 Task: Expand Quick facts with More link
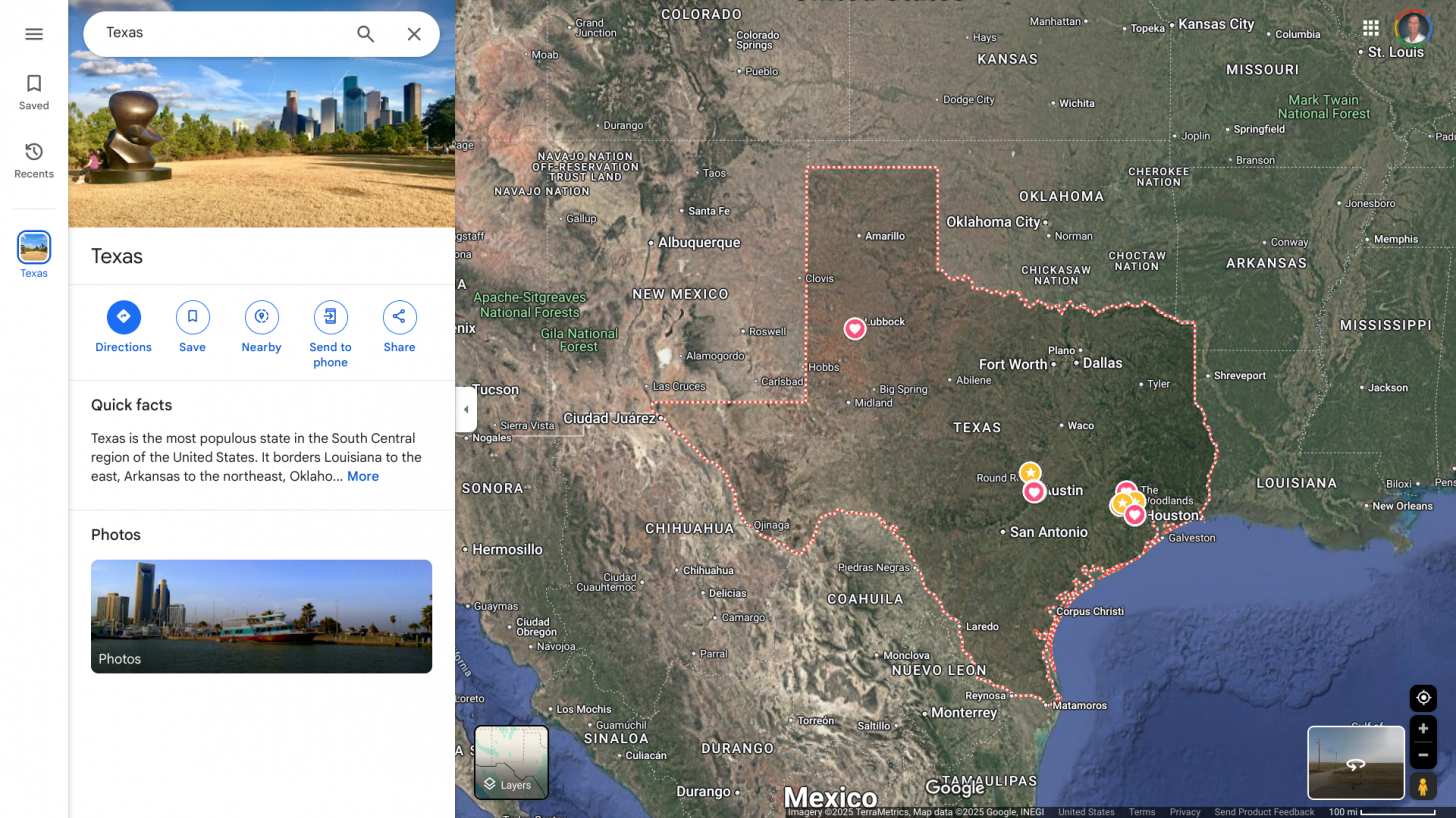pos(363,476)
